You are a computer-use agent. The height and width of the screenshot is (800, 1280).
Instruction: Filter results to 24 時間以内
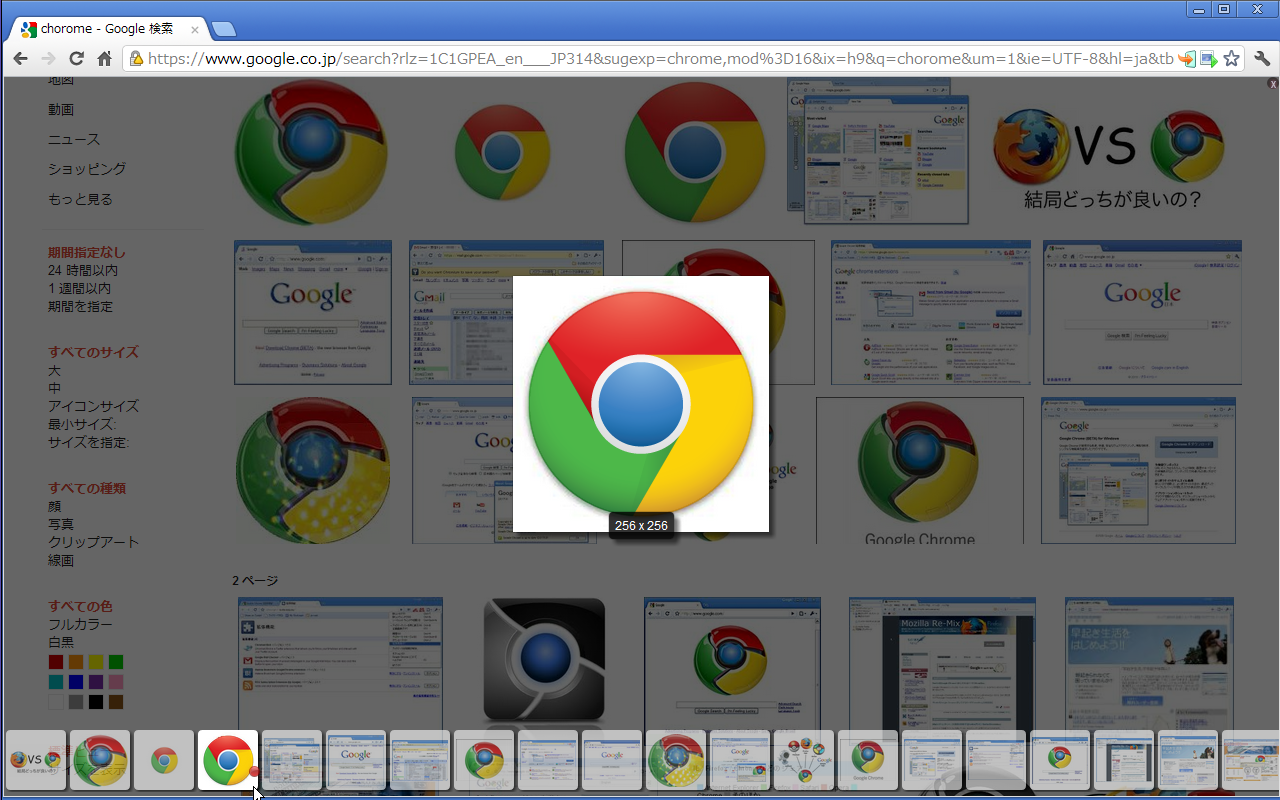click(x=83, y=270)
